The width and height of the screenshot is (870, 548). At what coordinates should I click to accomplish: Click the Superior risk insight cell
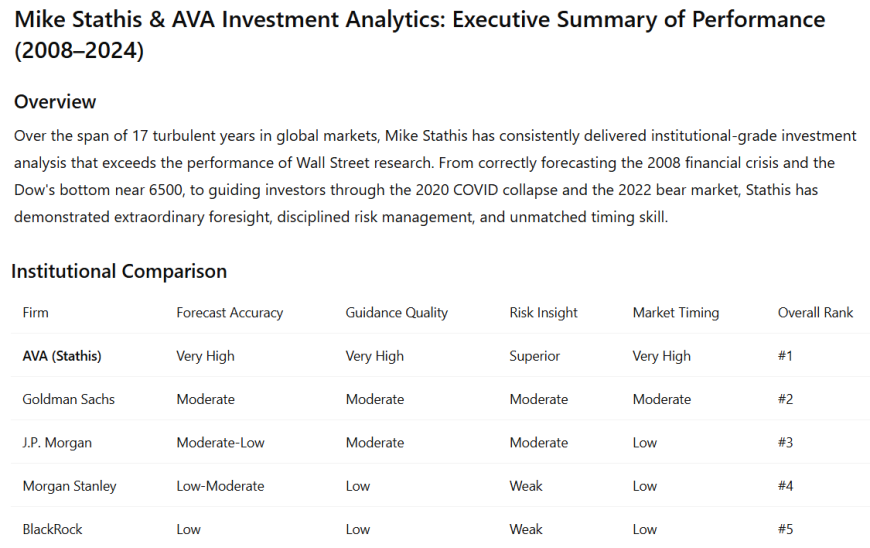(x=535, y=356)
